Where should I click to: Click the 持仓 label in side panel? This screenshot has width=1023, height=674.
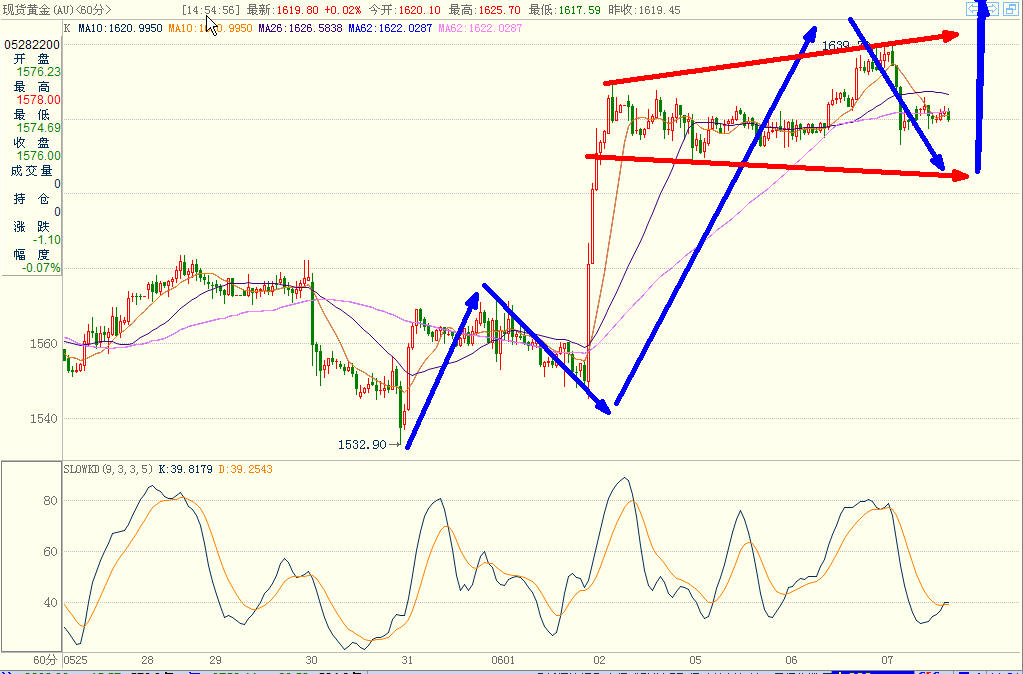click(31, 199)
